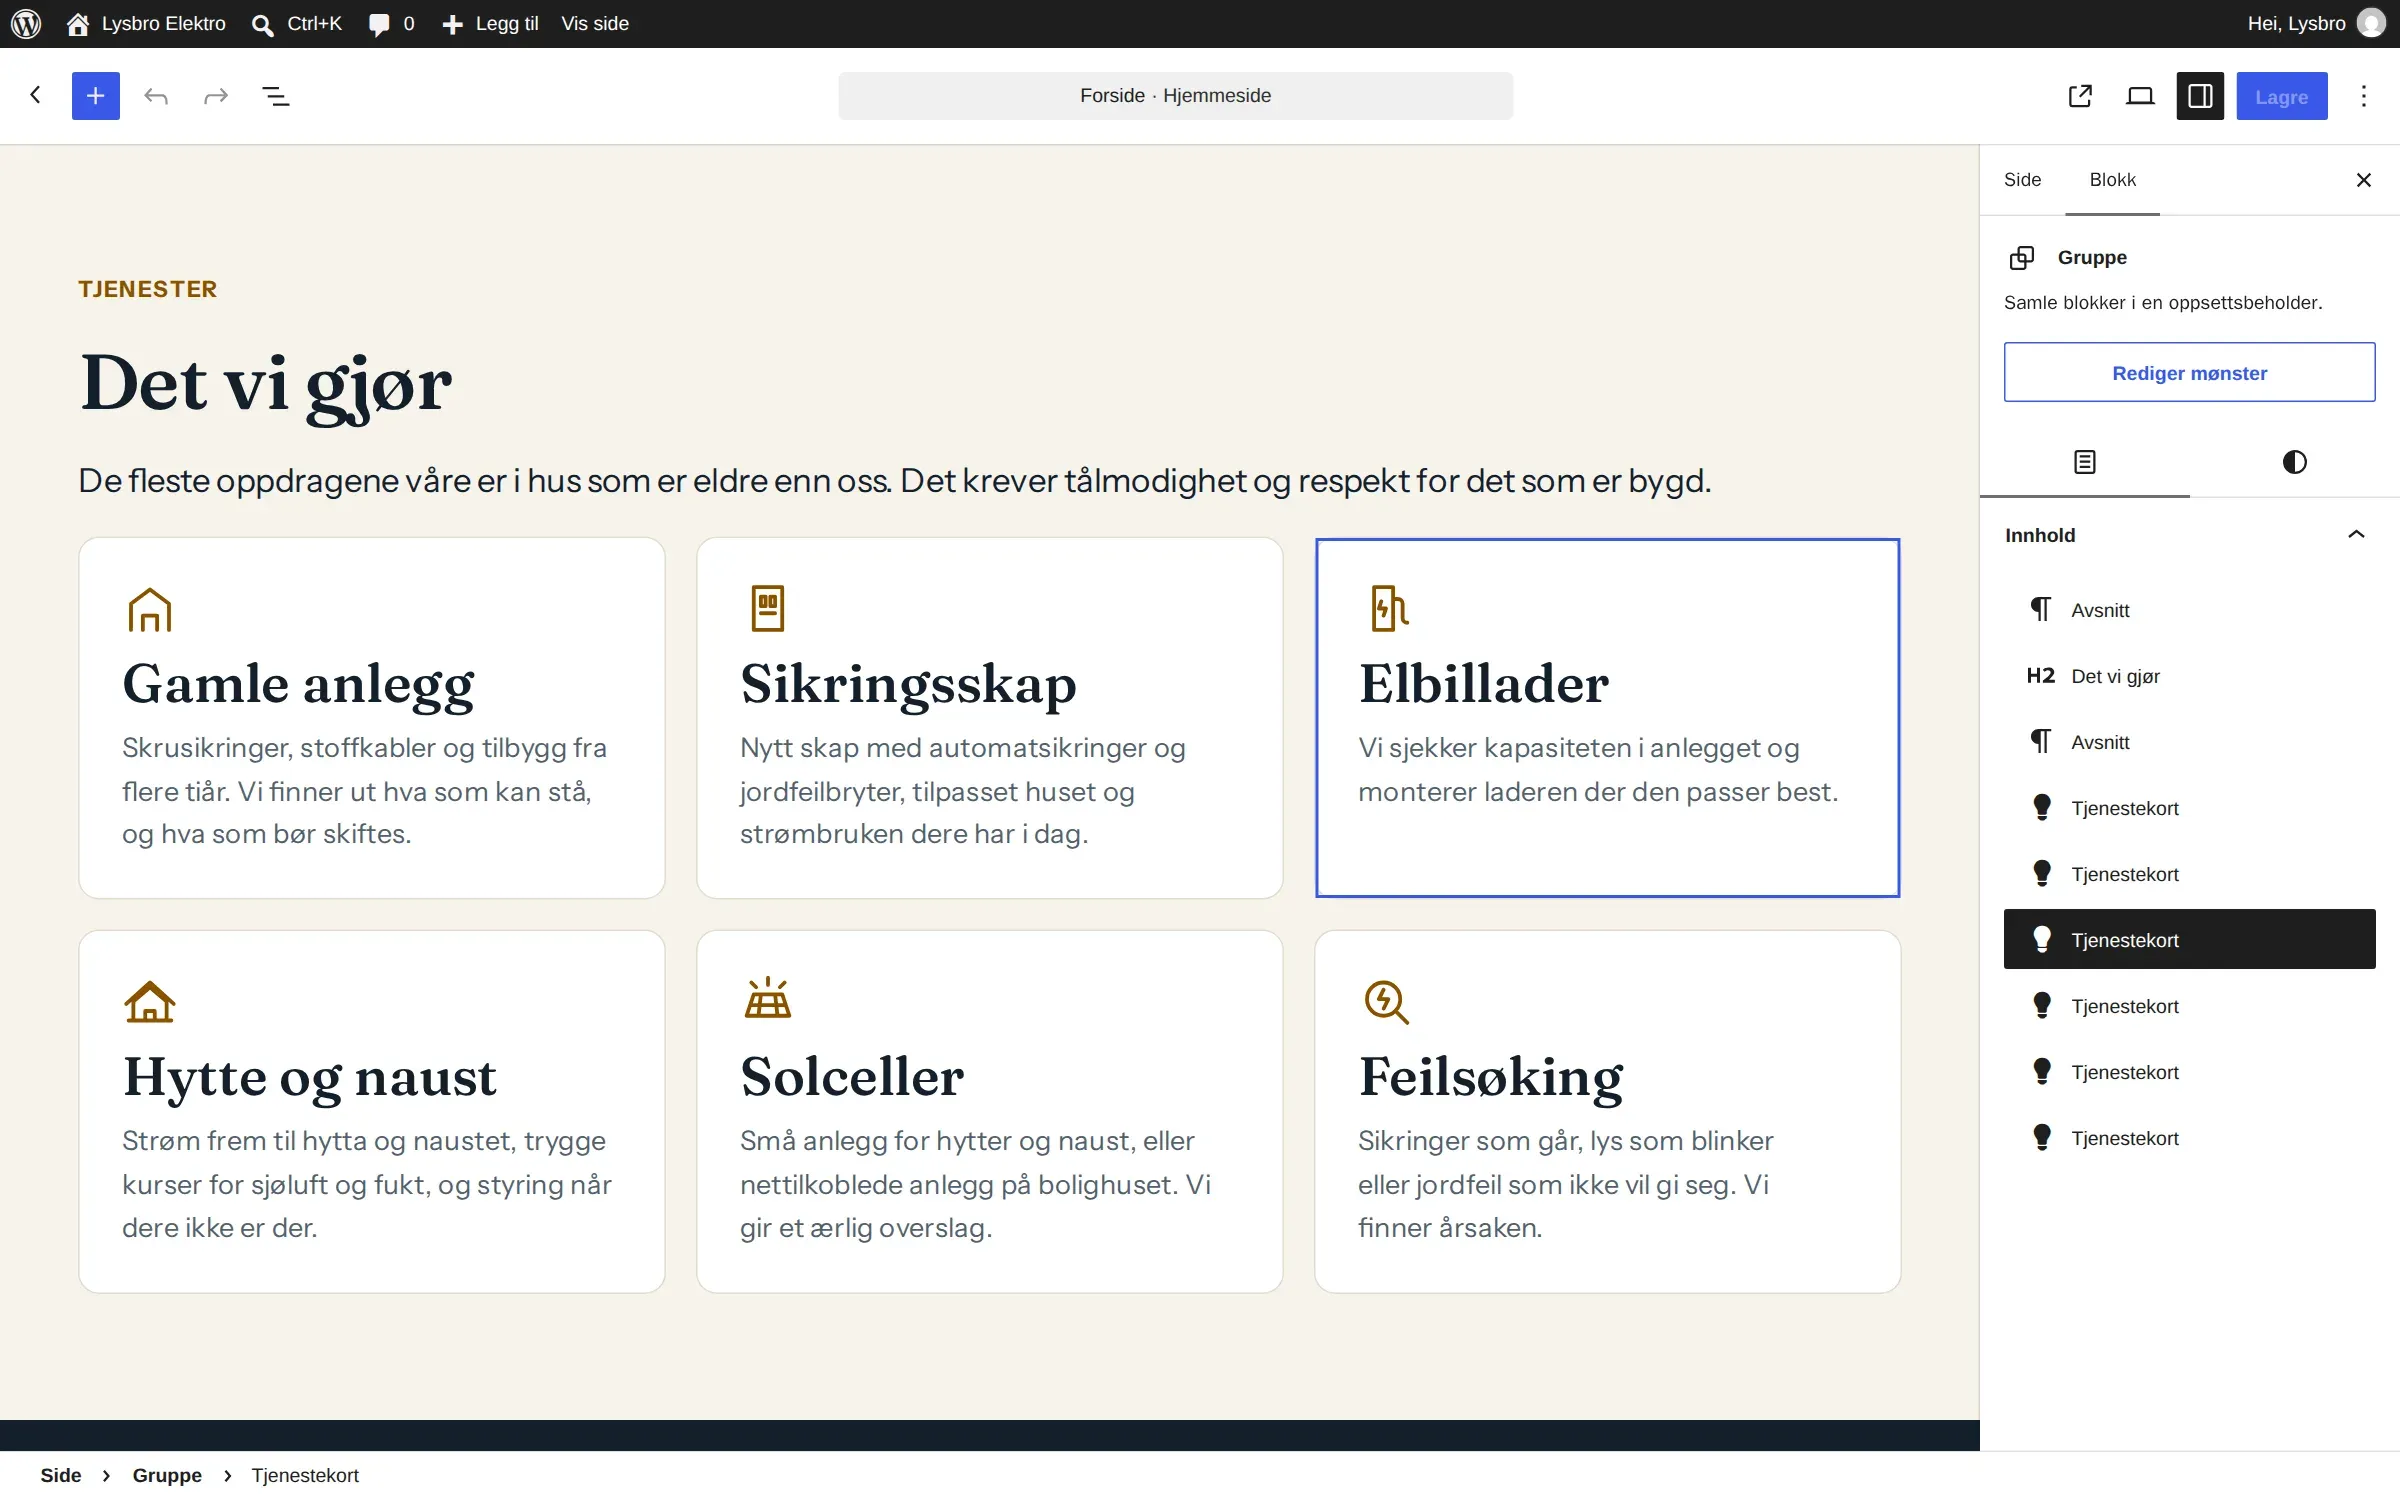Open the Legg til menu

[490, 24]
